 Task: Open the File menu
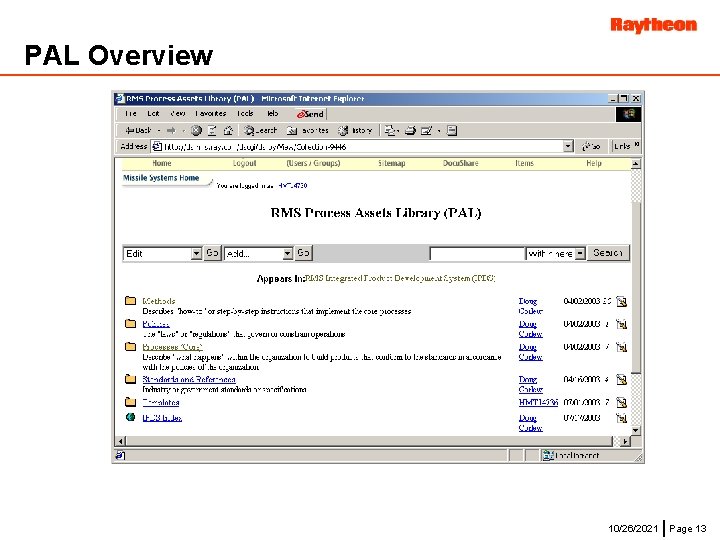131,113
